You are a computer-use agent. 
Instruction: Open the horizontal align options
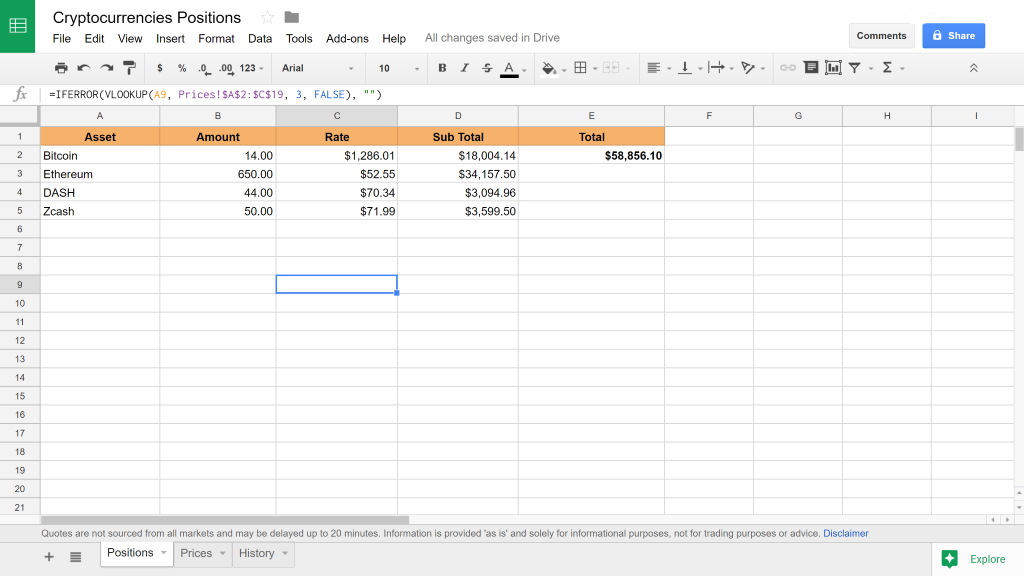[x=653, y=68]
